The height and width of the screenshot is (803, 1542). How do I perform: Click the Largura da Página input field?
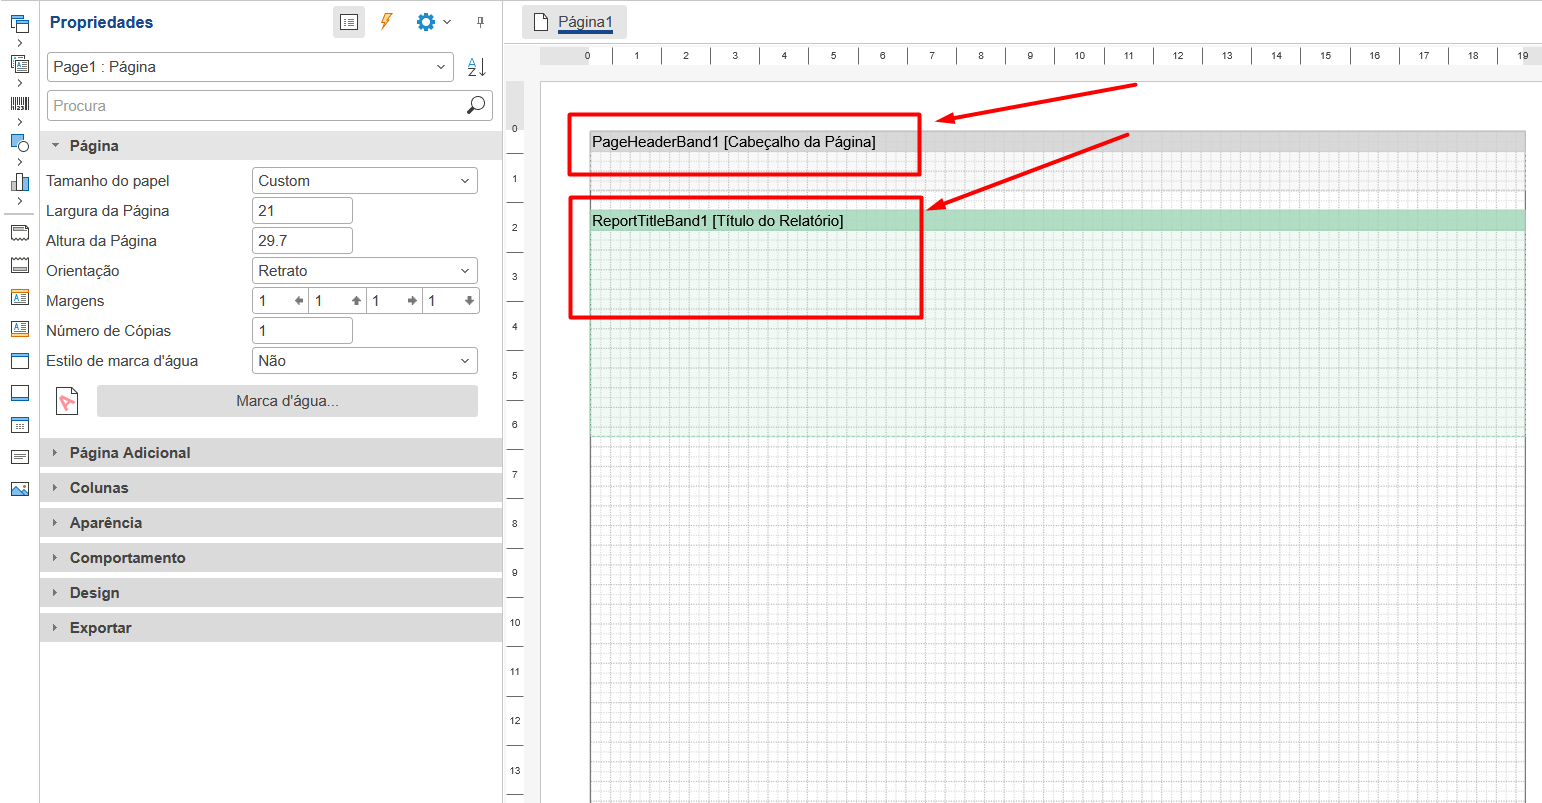click(x=302, y=211)
